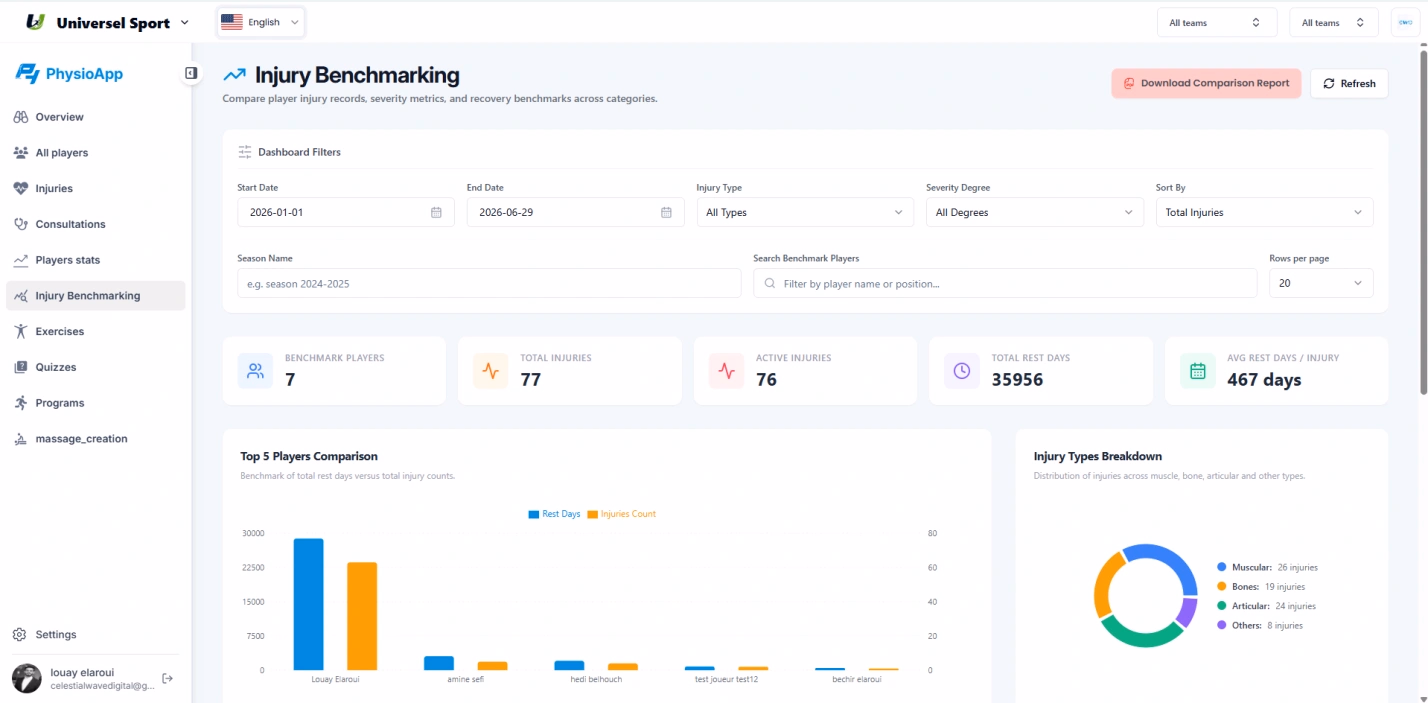
Task: Expand the Injury Type dropdown
Action: (x=805, y=212)
